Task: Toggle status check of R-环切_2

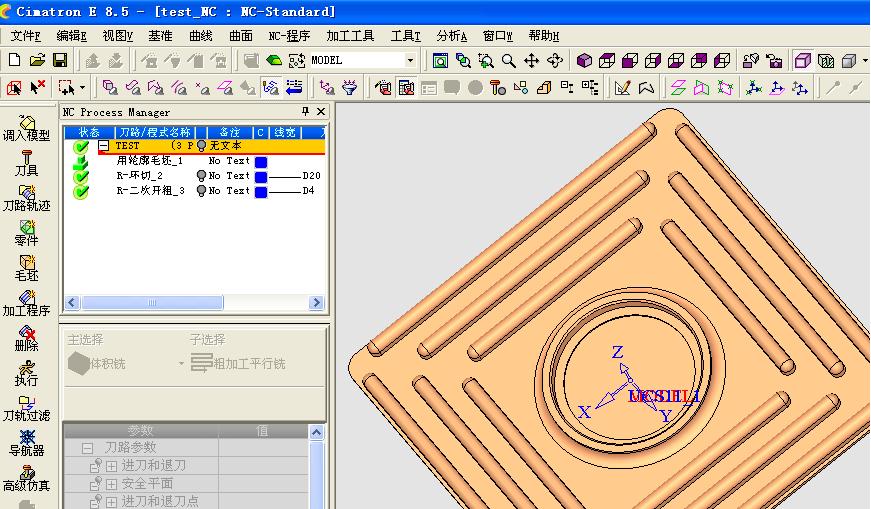Action: click(81, 176)
